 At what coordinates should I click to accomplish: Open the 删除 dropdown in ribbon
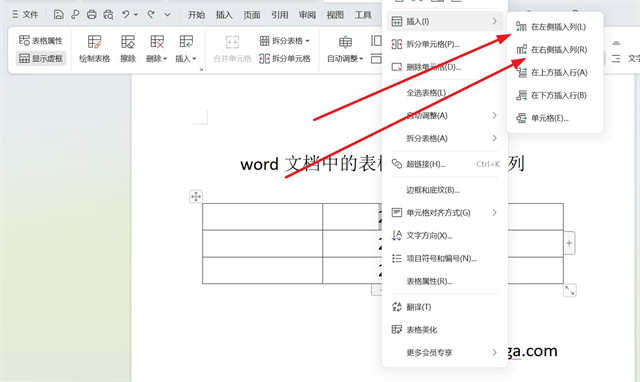point(157,49)
